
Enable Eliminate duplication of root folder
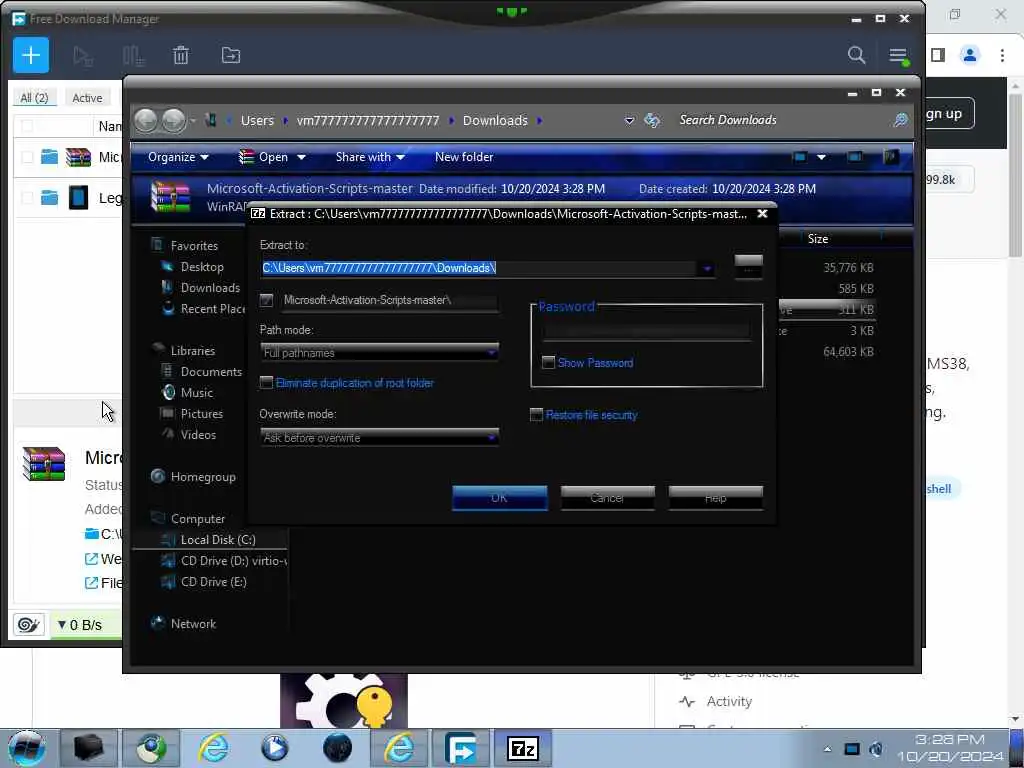tap(266, 383)
